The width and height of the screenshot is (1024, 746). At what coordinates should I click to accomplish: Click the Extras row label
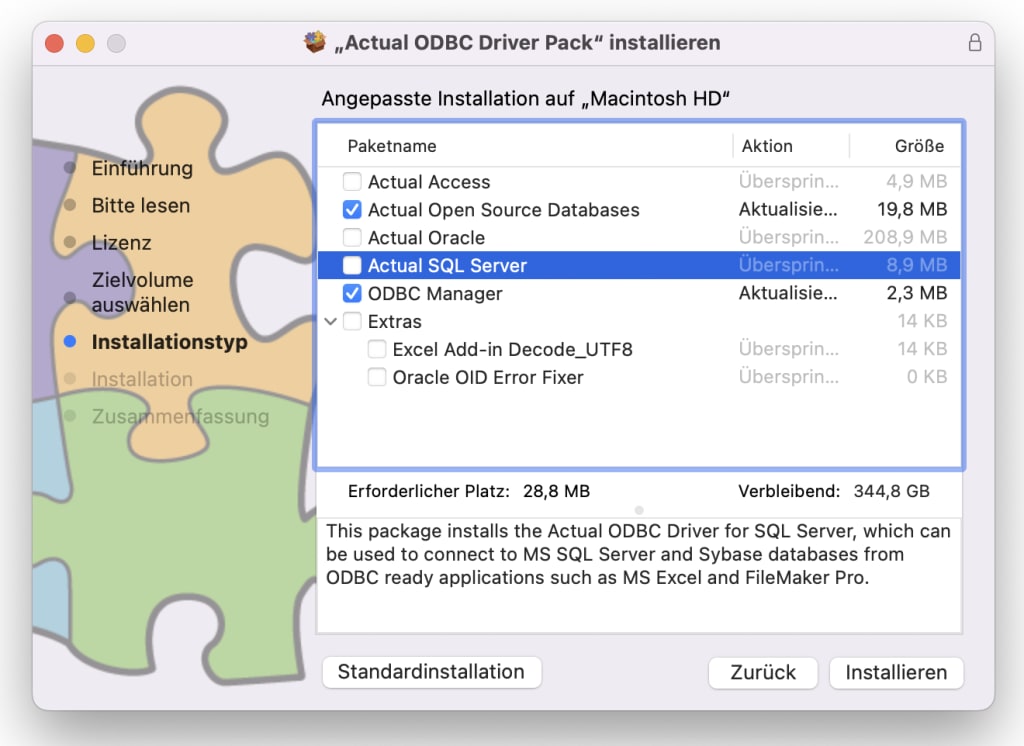[x=394, y=321]
